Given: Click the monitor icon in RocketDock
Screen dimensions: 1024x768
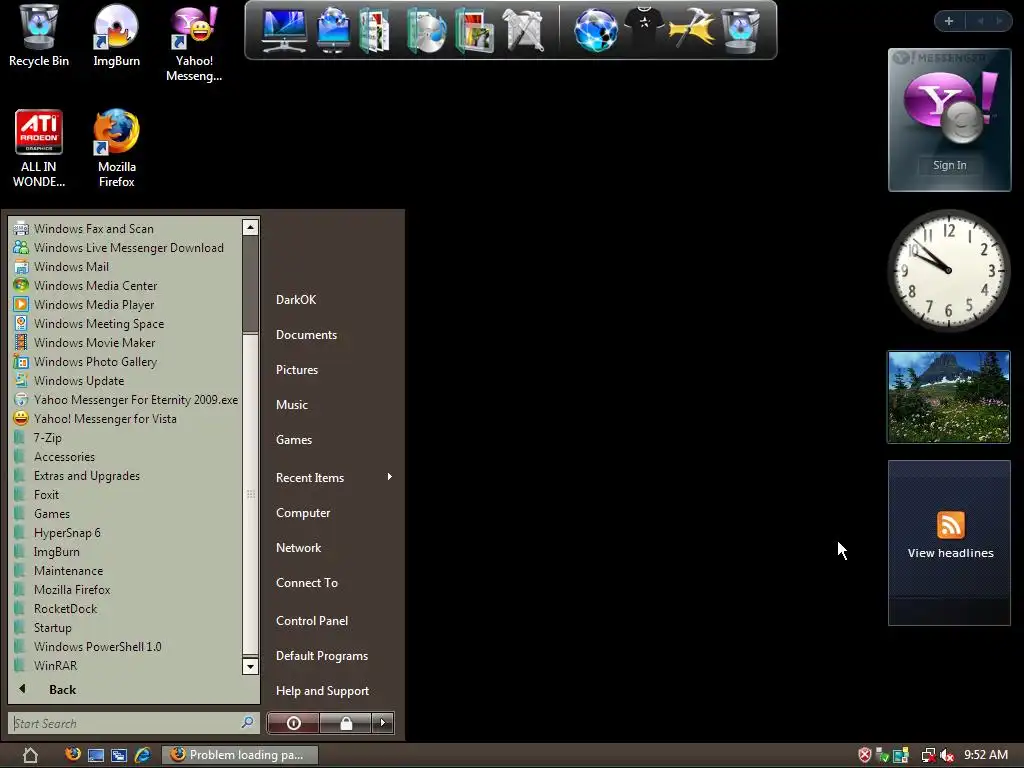Looking at the screenshot, I should pos(283,30).
